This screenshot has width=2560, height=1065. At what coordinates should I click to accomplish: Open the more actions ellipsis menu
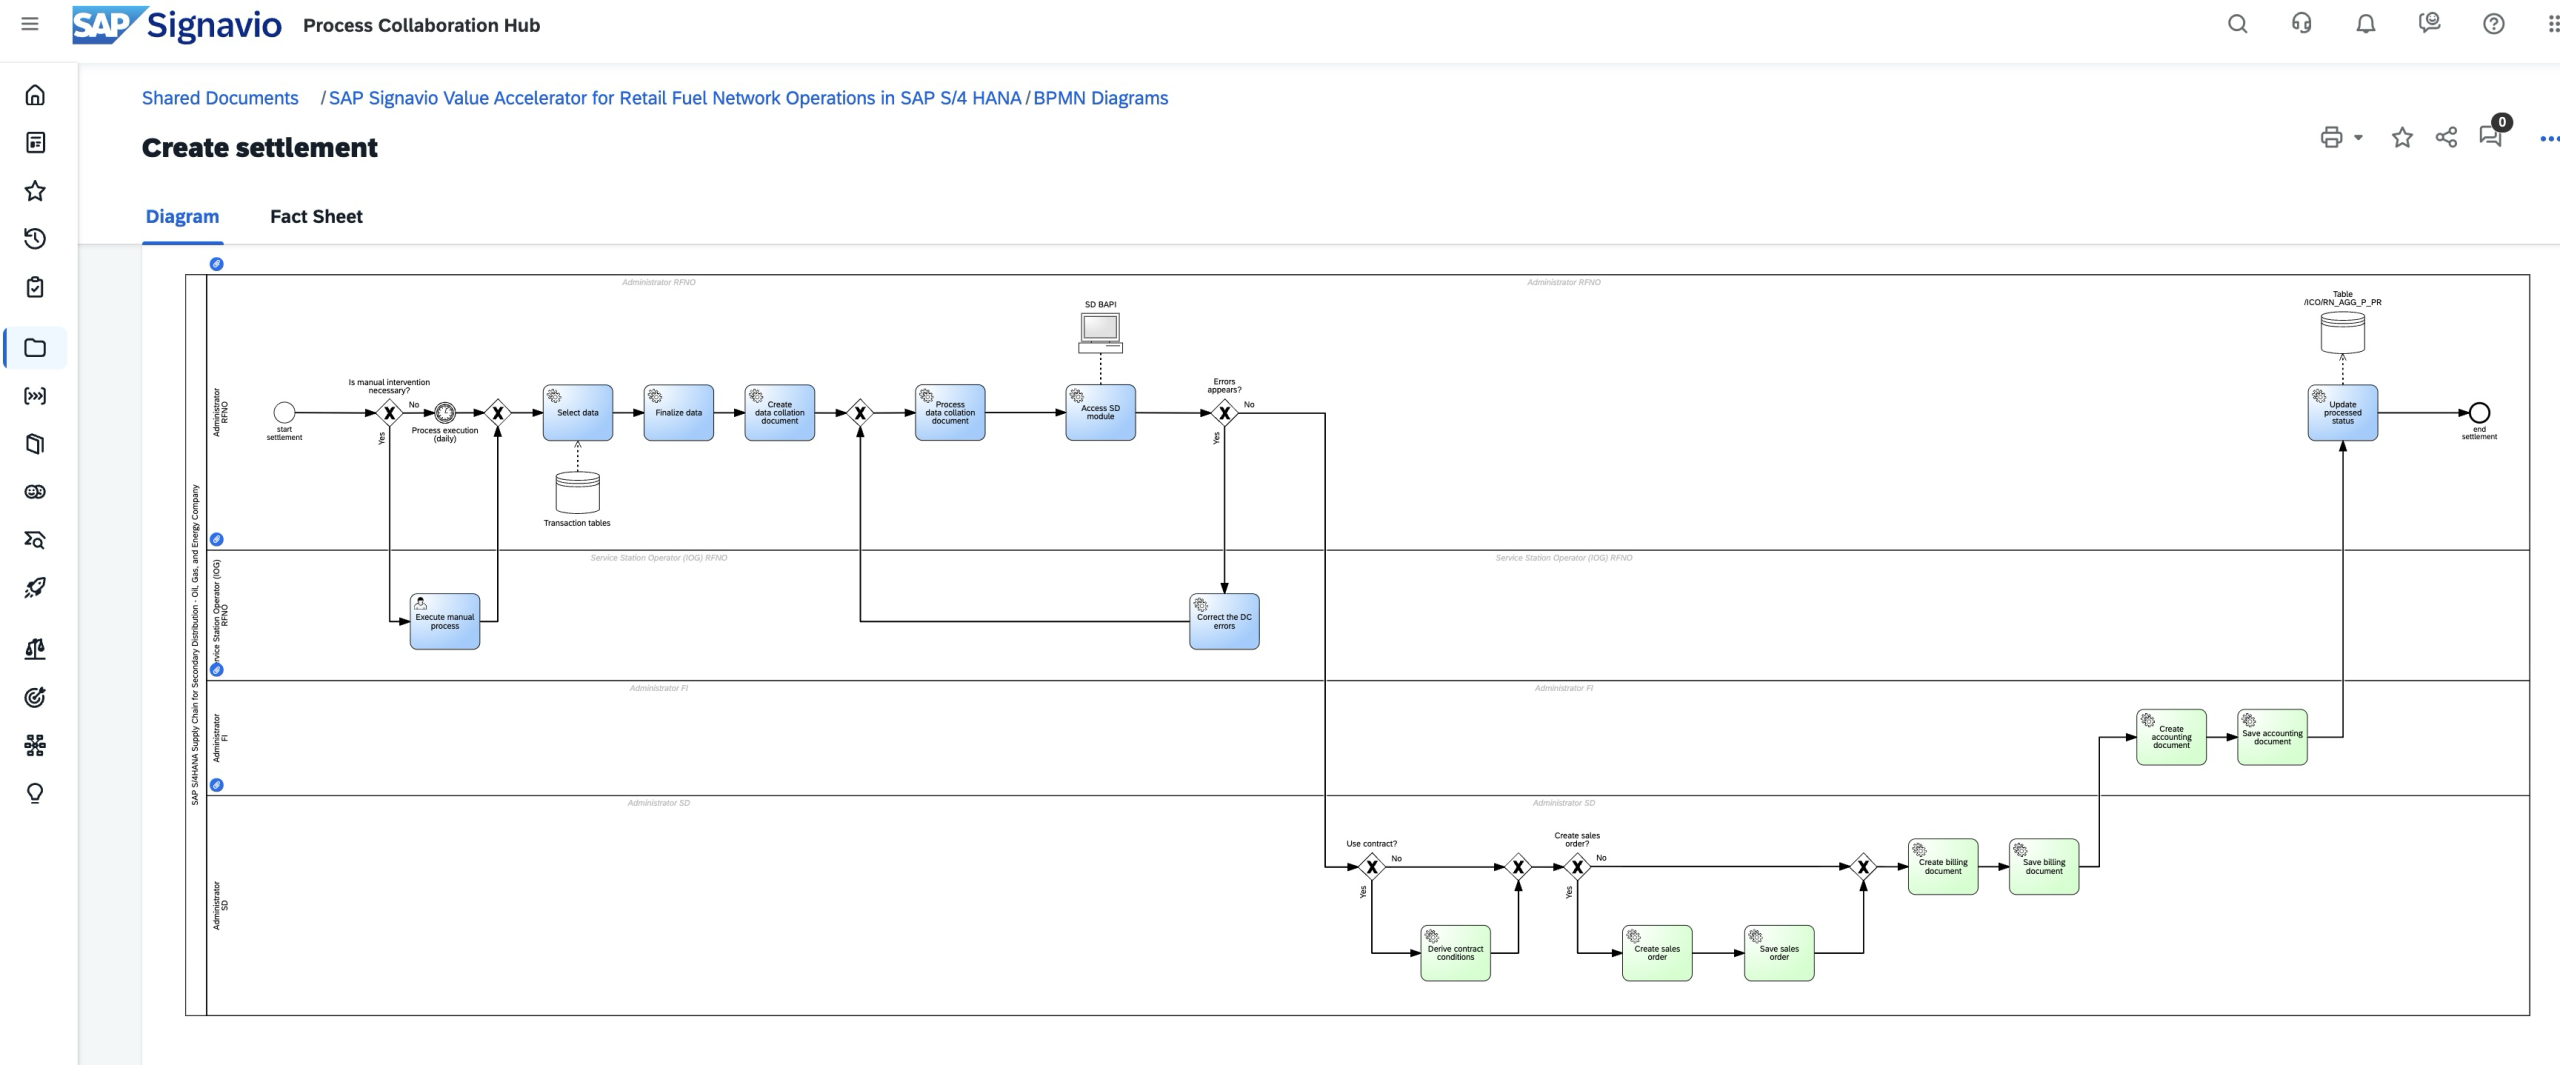point(2548,139)
